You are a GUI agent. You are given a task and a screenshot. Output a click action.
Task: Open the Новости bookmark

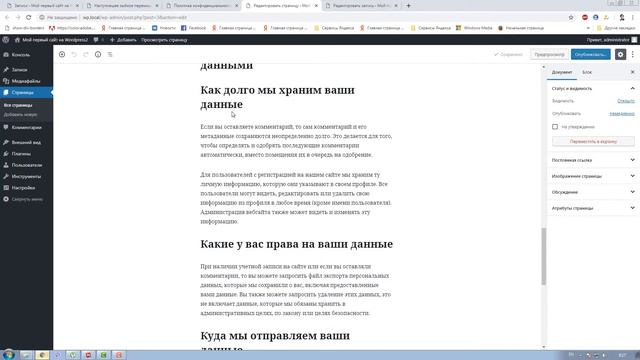click(x=164, y=28)
